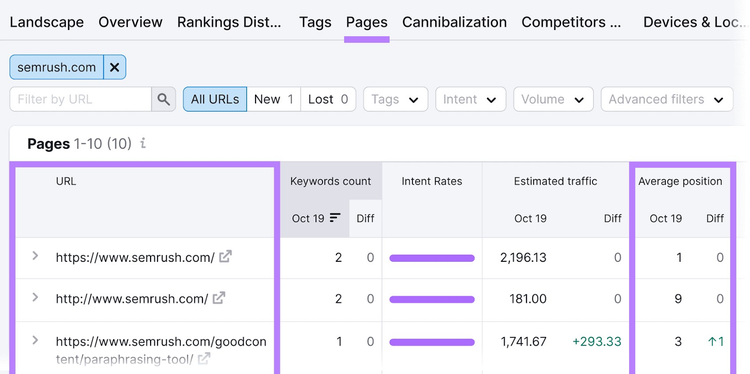750x374 pixels.
Task: Open http://www.semrush.com/ external link icon
Action: 219,298
